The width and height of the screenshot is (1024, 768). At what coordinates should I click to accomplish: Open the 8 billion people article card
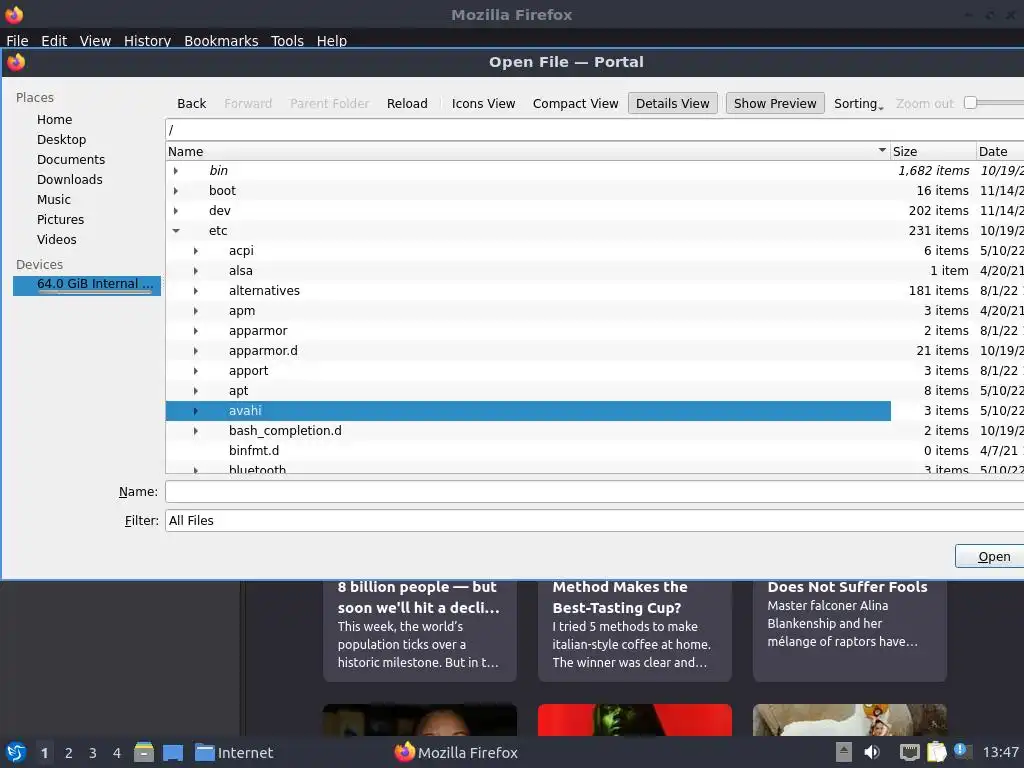coord(420,630)
